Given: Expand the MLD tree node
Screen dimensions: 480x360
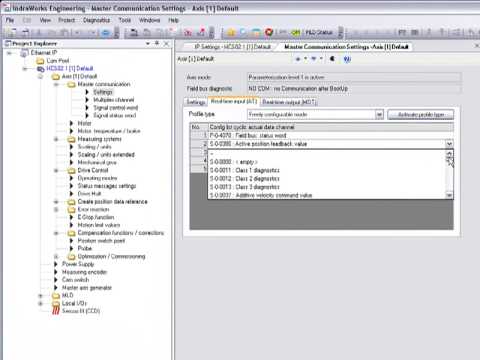Looking at the screenshot, I should (40, 296).
